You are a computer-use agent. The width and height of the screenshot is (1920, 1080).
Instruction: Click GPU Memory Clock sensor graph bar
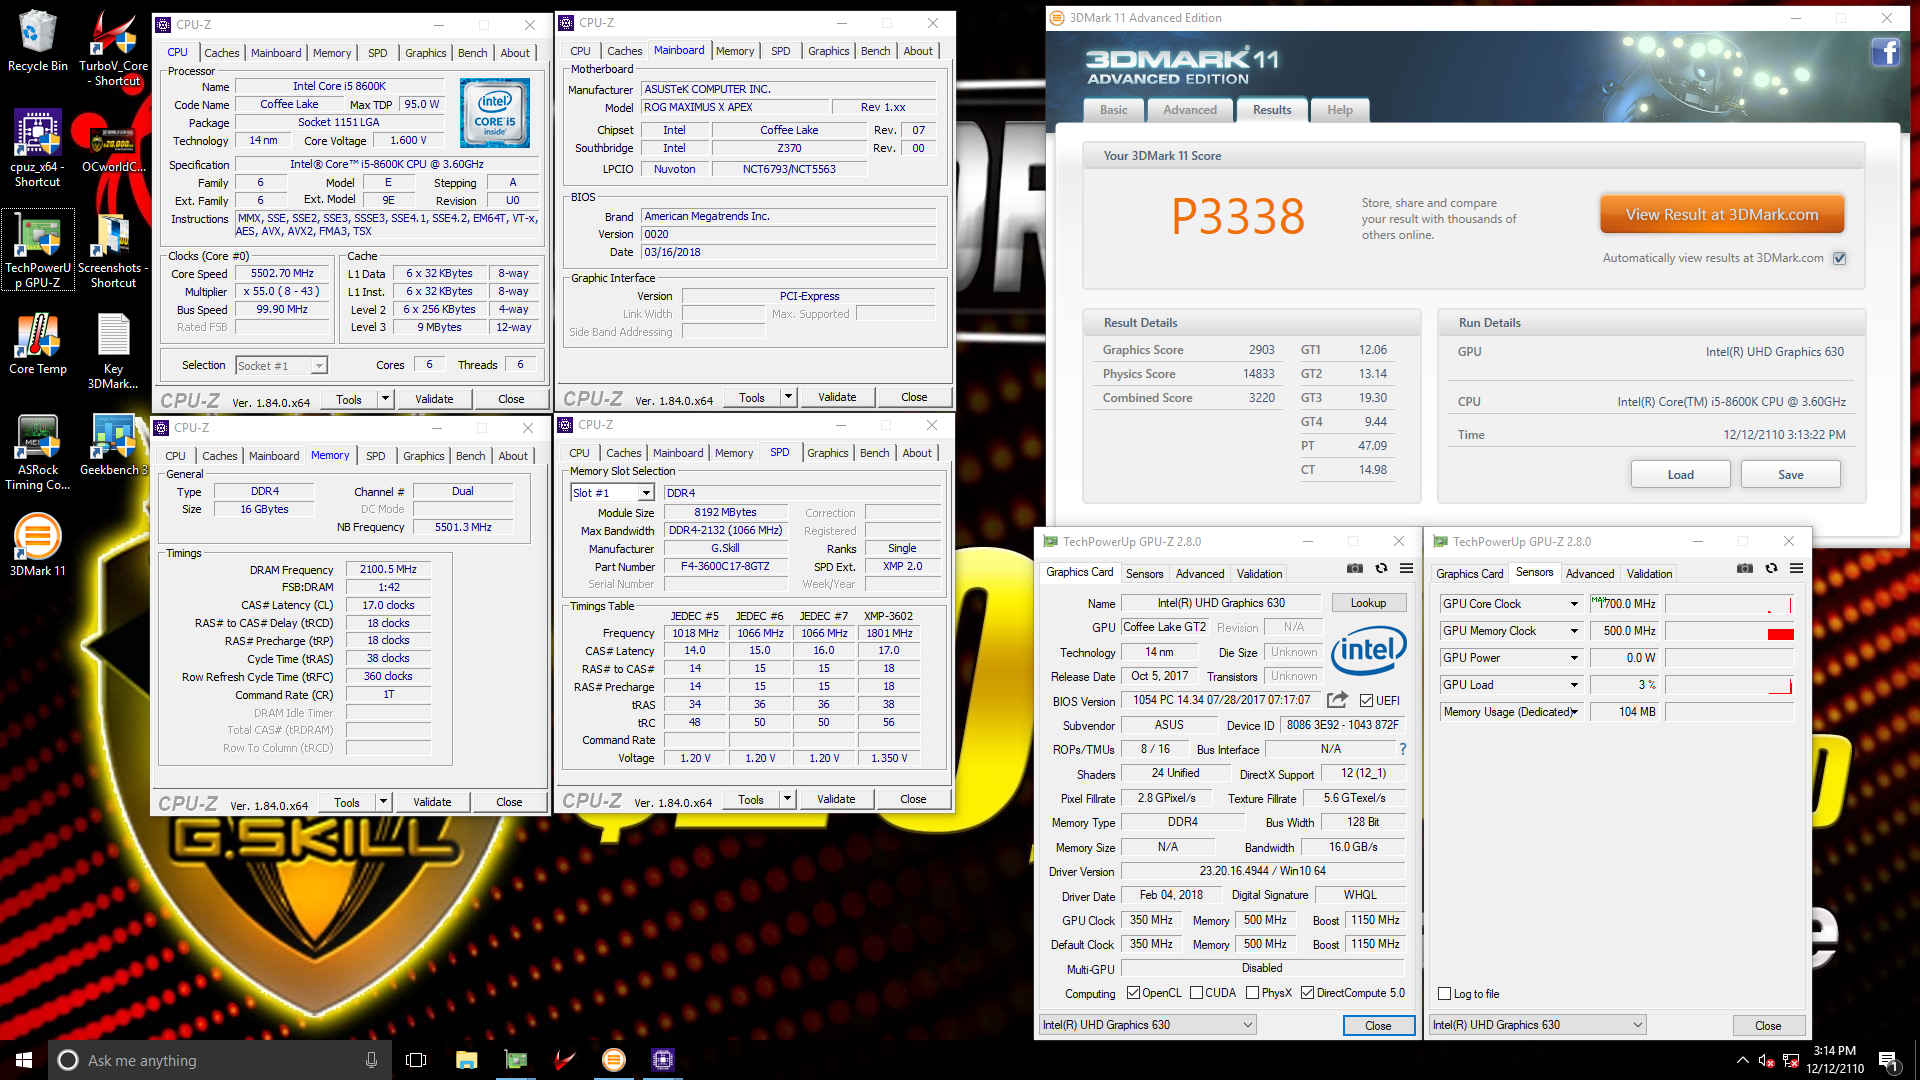[1729, 631]
